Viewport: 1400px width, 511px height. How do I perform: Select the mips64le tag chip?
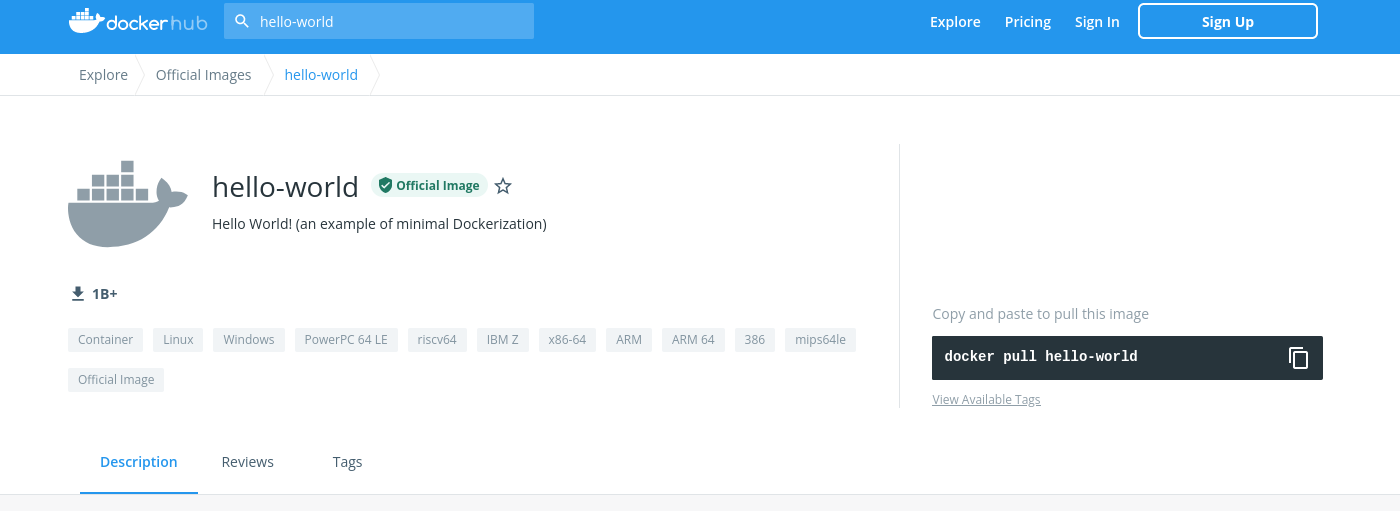(820, 340)
